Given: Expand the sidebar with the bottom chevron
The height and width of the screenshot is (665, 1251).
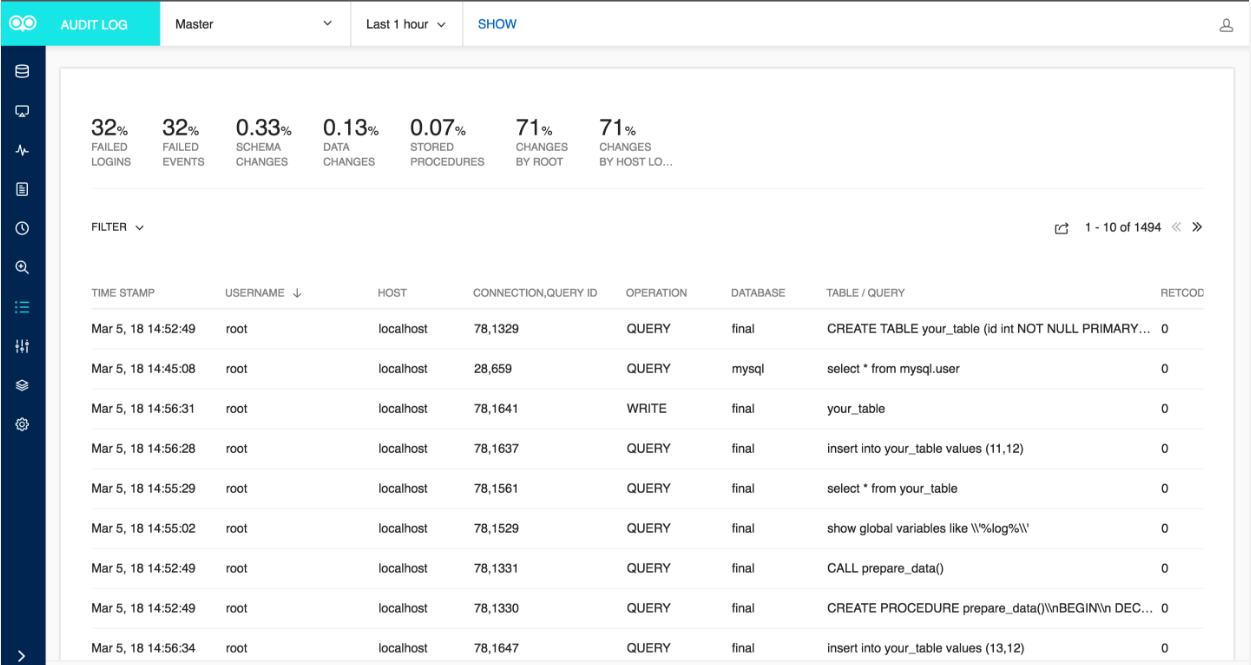Looking at the screenshot, I should (22, 656).
